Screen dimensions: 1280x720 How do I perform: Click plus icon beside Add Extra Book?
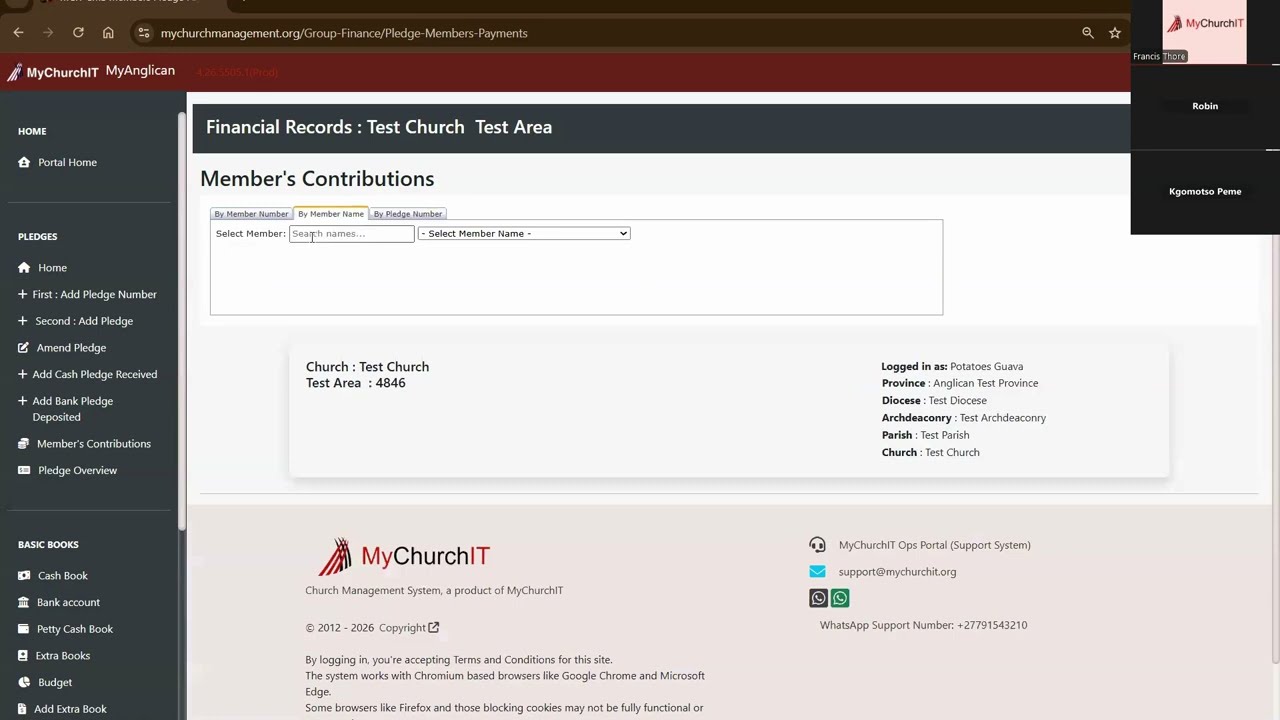coord(23,709)
